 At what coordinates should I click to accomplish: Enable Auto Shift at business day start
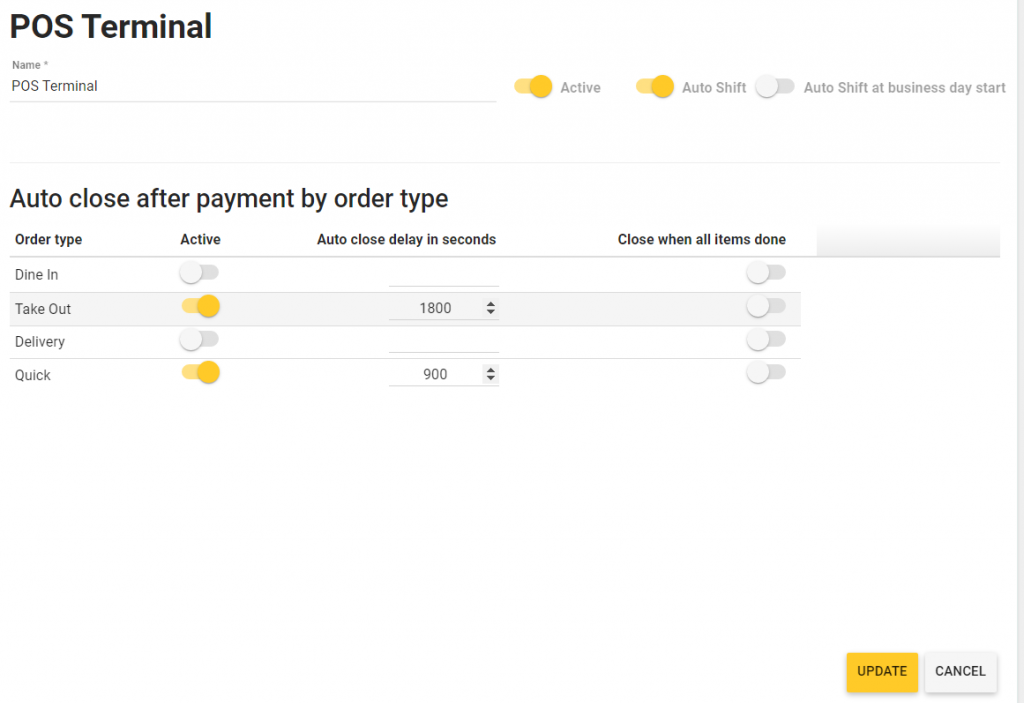[x=775, y=87]
